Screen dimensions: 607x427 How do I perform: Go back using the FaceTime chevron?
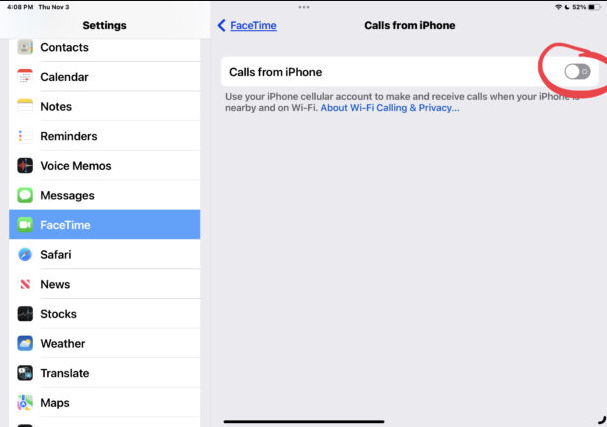pyautogui.click(x=221, y=25)
